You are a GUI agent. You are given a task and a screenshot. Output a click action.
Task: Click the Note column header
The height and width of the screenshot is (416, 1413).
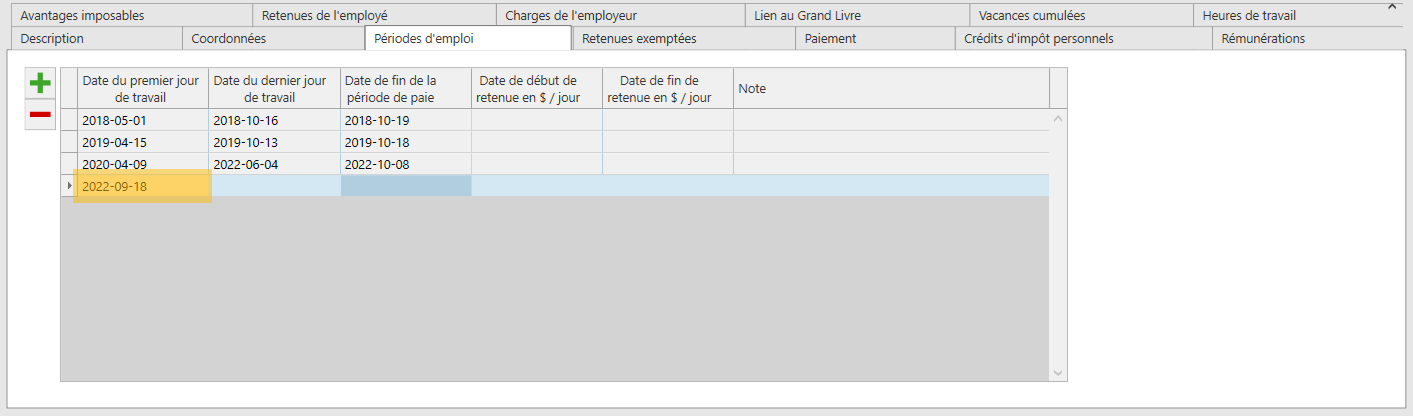point(891,89)
